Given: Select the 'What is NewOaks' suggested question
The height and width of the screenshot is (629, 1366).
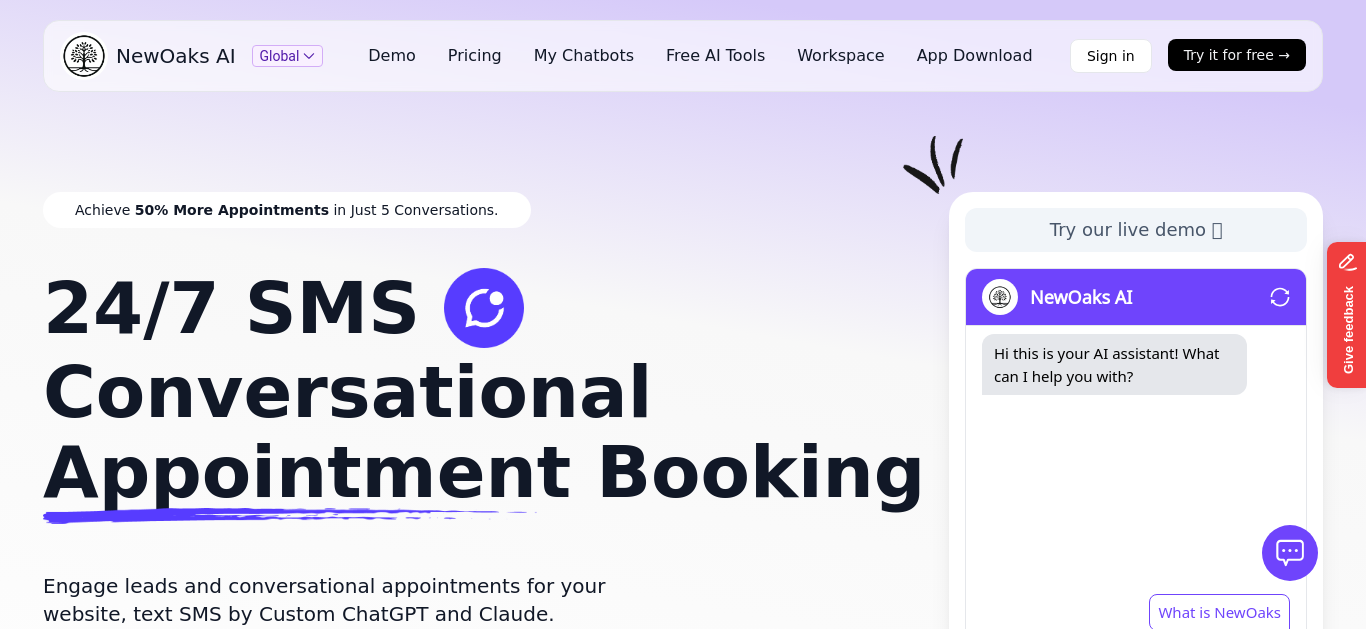Looking at the screenshot, I should click(x=1219, y=613).
